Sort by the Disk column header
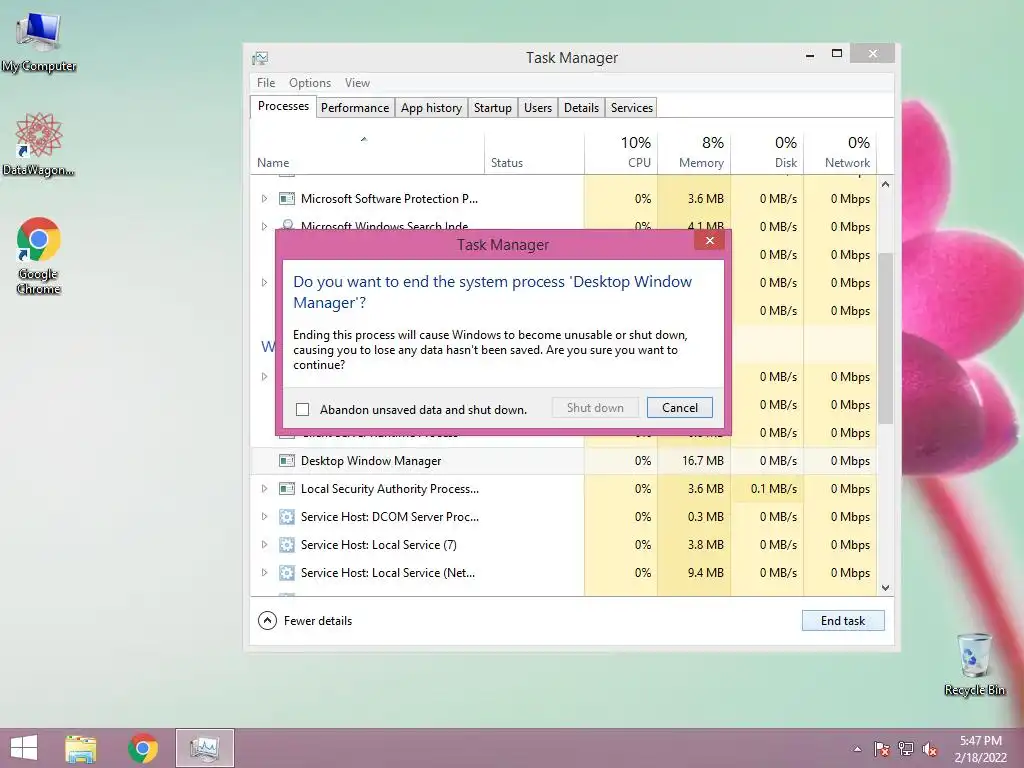This screenshot has width=1024, height=768. (767, 153)
